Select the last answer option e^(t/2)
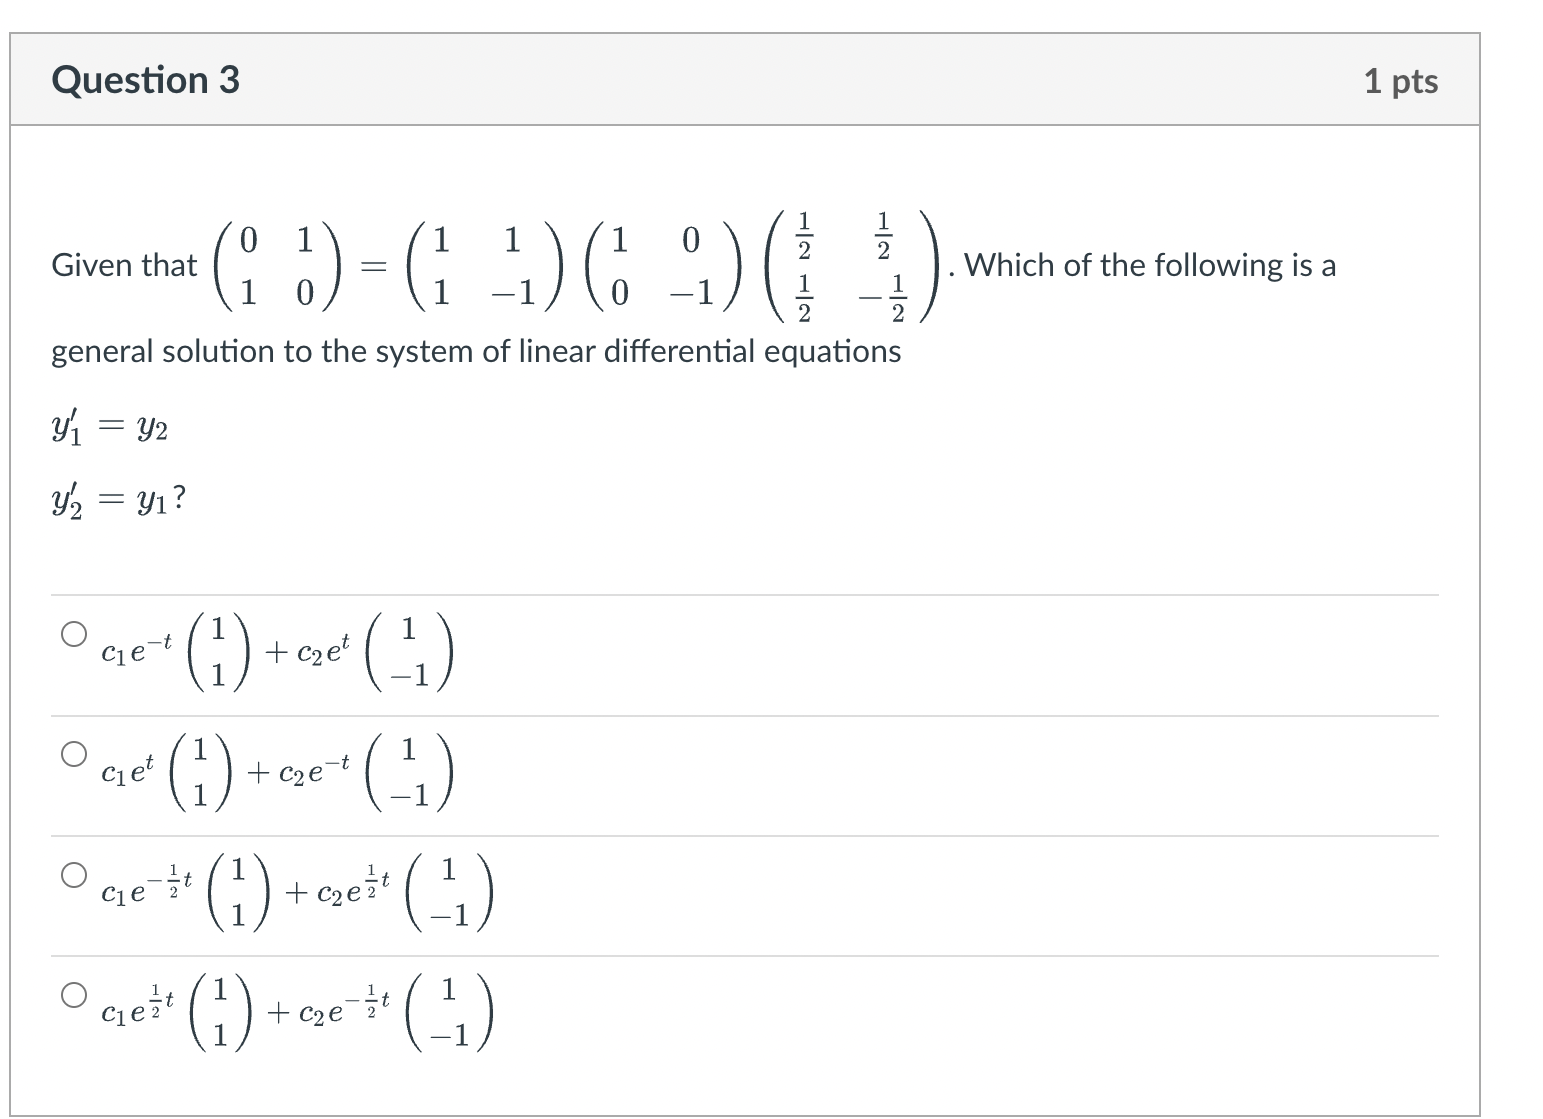This screenshot has height=1119, width=1543. click(x=73, y=993)
